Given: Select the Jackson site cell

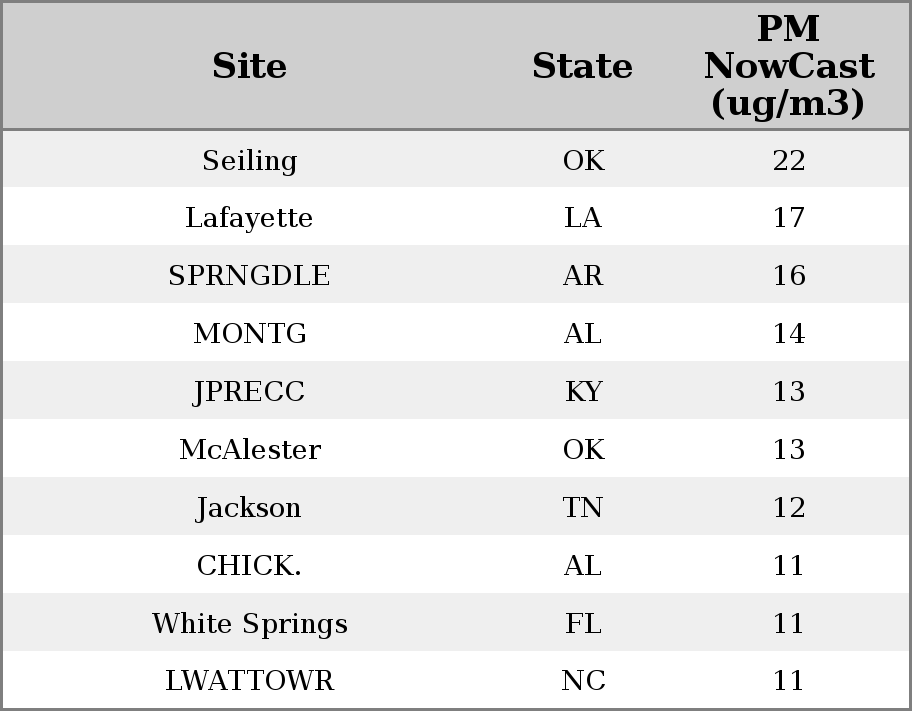Looking at the screenshot, I should [x=249, y=508].
